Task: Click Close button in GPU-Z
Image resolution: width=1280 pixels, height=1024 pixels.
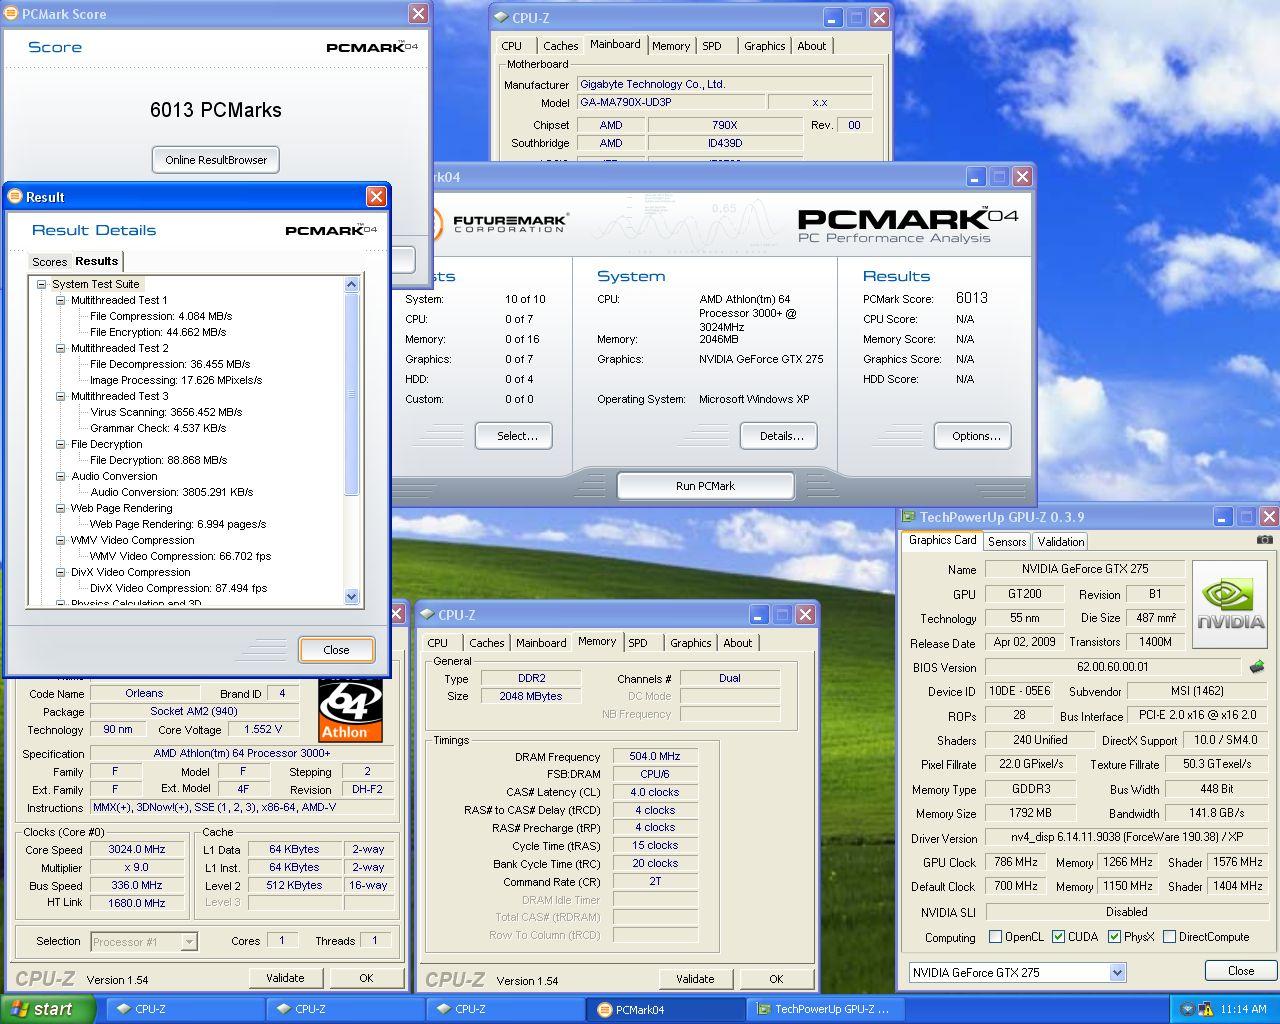Action: 1241,971
